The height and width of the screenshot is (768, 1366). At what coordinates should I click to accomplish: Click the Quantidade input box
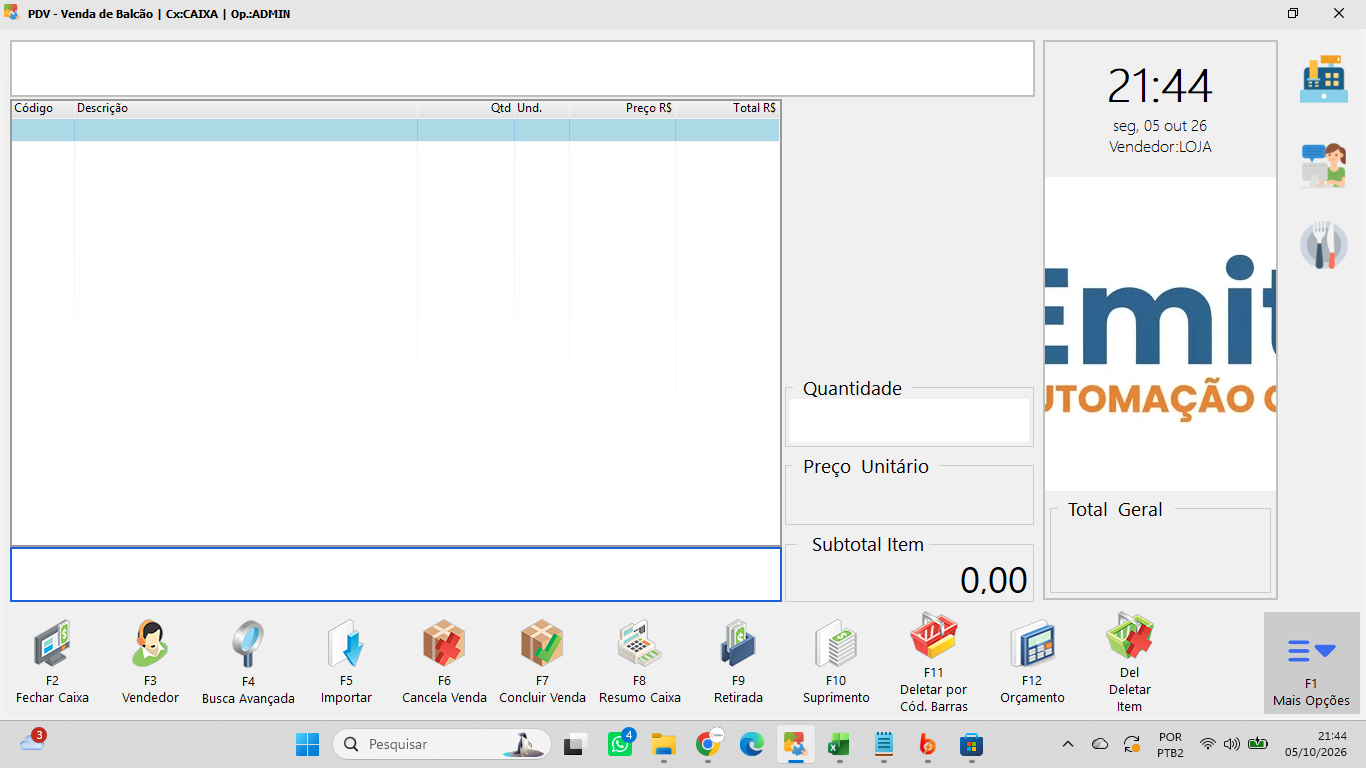pos(909,420)
